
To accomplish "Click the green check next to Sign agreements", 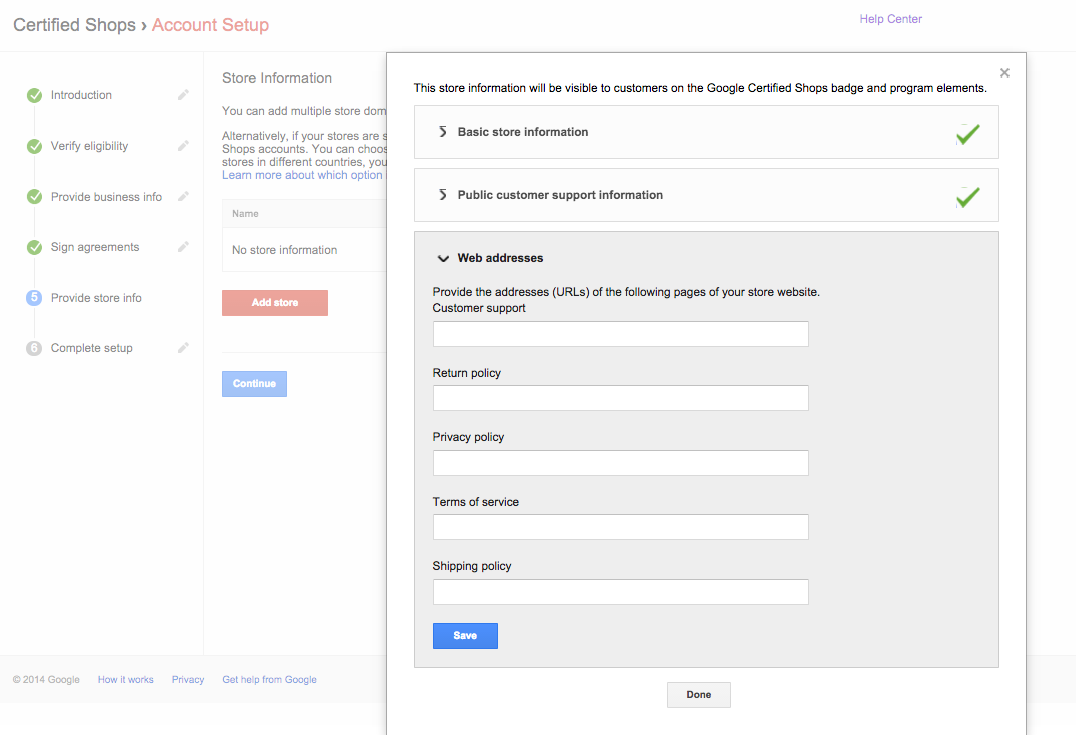I will pyautogui.click(x=34, y=247).
